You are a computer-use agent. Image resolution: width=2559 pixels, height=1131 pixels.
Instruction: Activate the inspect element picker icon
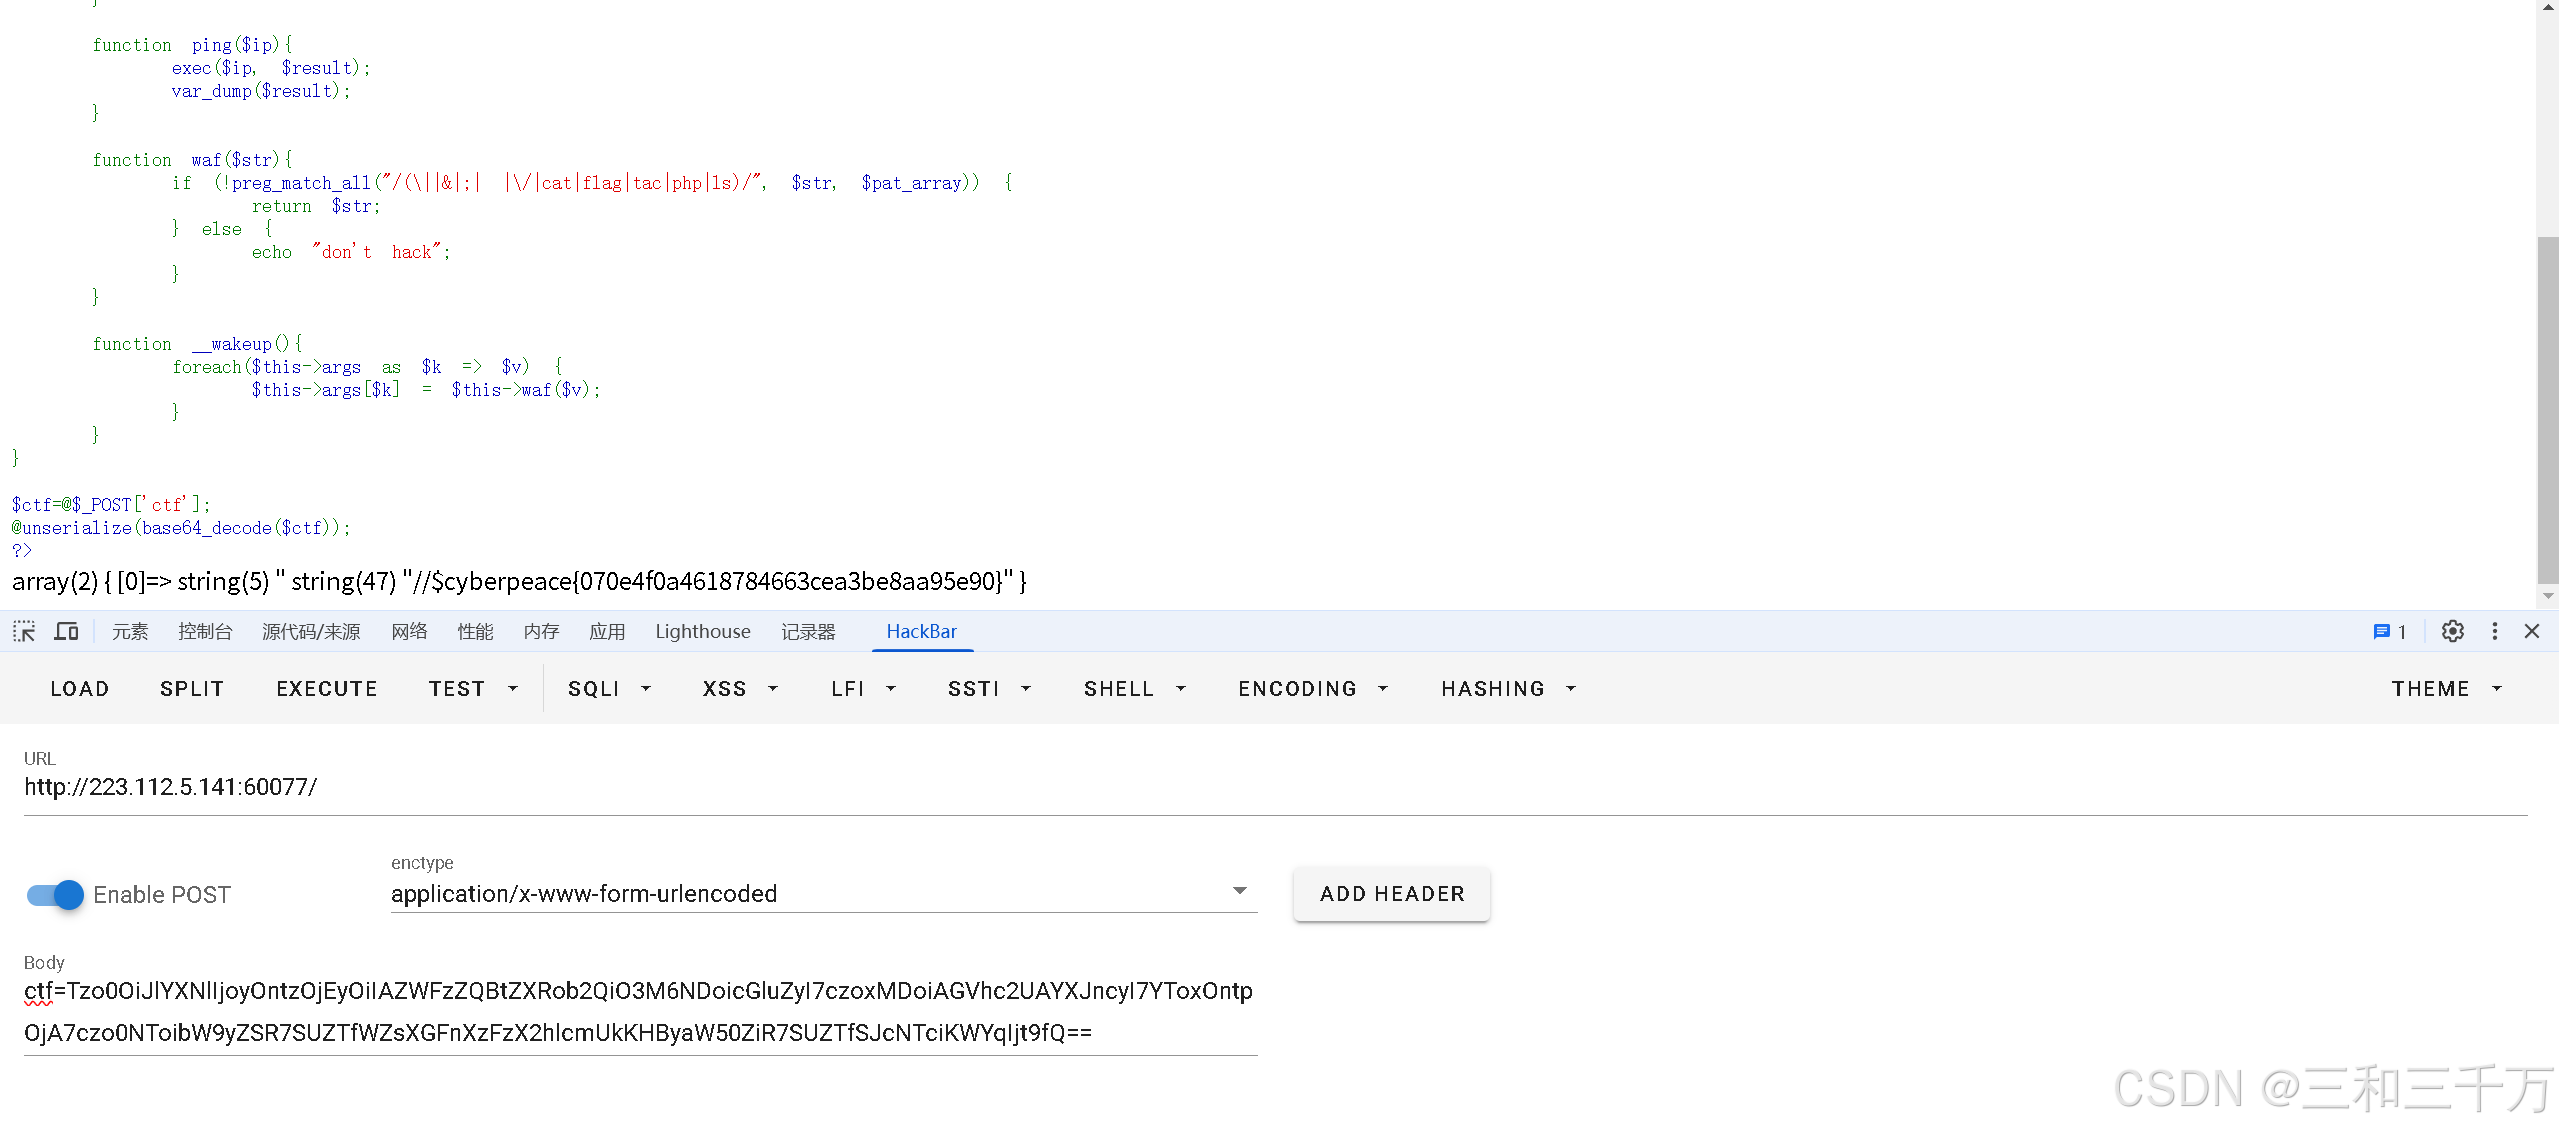pyautogui.click(x=24, y=631)
